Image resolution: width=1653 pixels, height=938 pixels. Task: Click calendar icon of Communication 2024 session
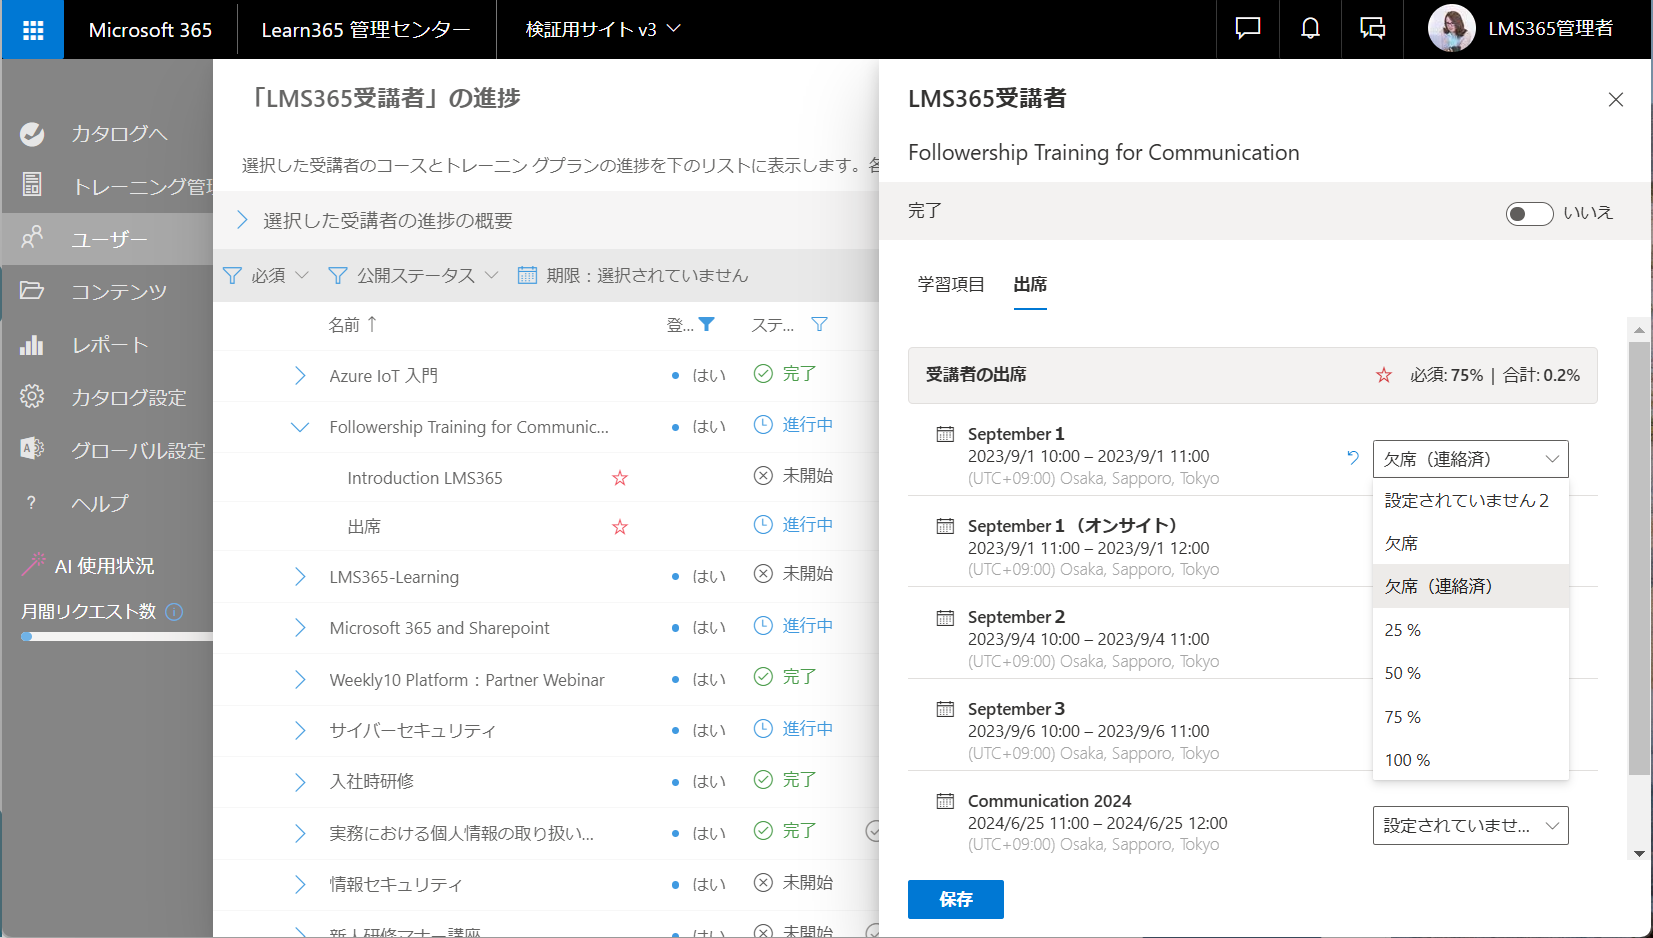tap(945, 800)
